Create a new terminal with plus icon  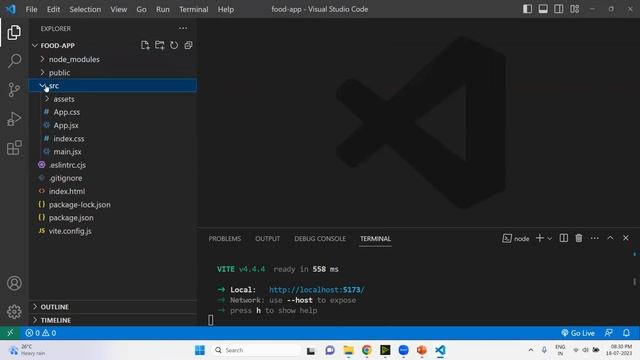point(540,238)
